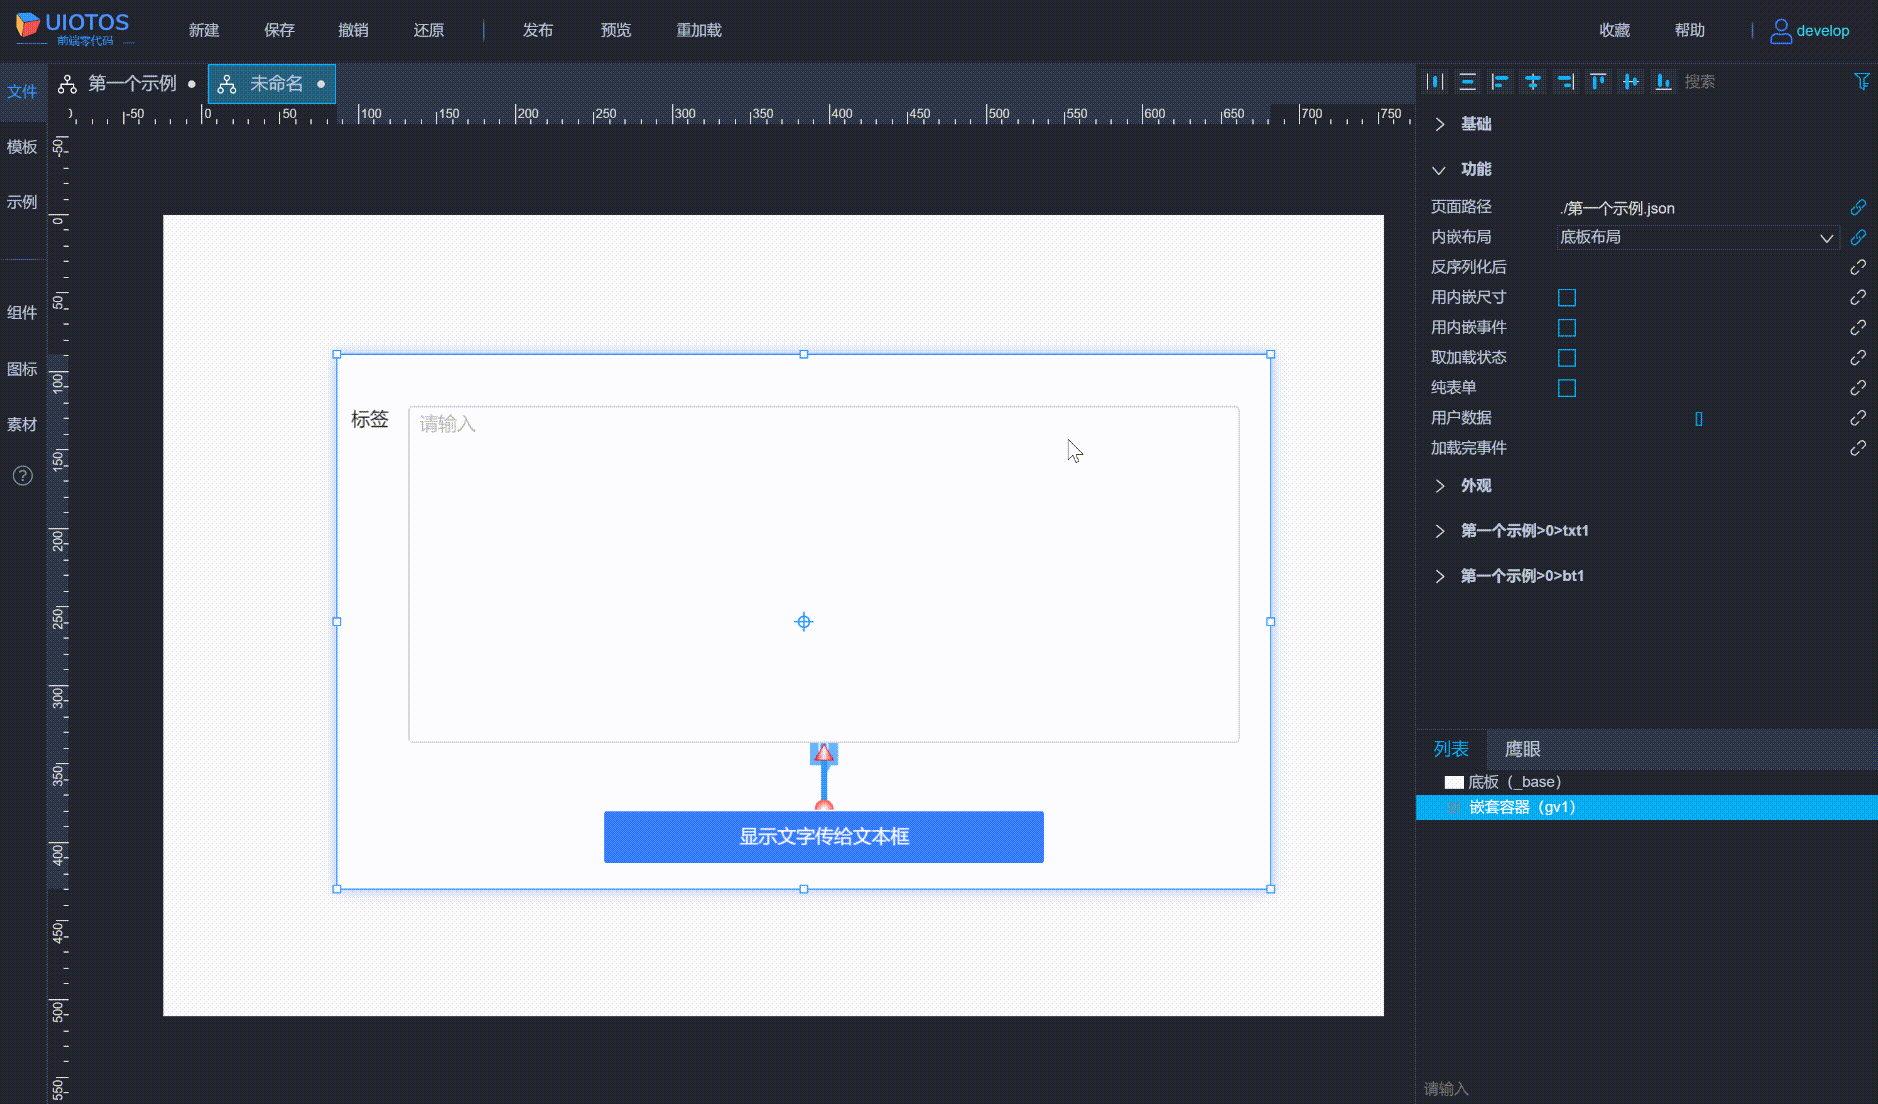The image size is (1878, 1104).
Task: Click the align vertical middle icon
Action: [1631, 82]
